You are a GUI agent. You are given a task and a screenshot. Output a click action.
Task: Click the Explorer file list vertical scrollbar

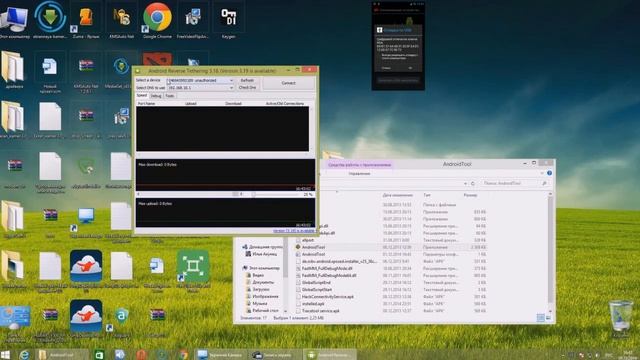(x=550, y=251)
